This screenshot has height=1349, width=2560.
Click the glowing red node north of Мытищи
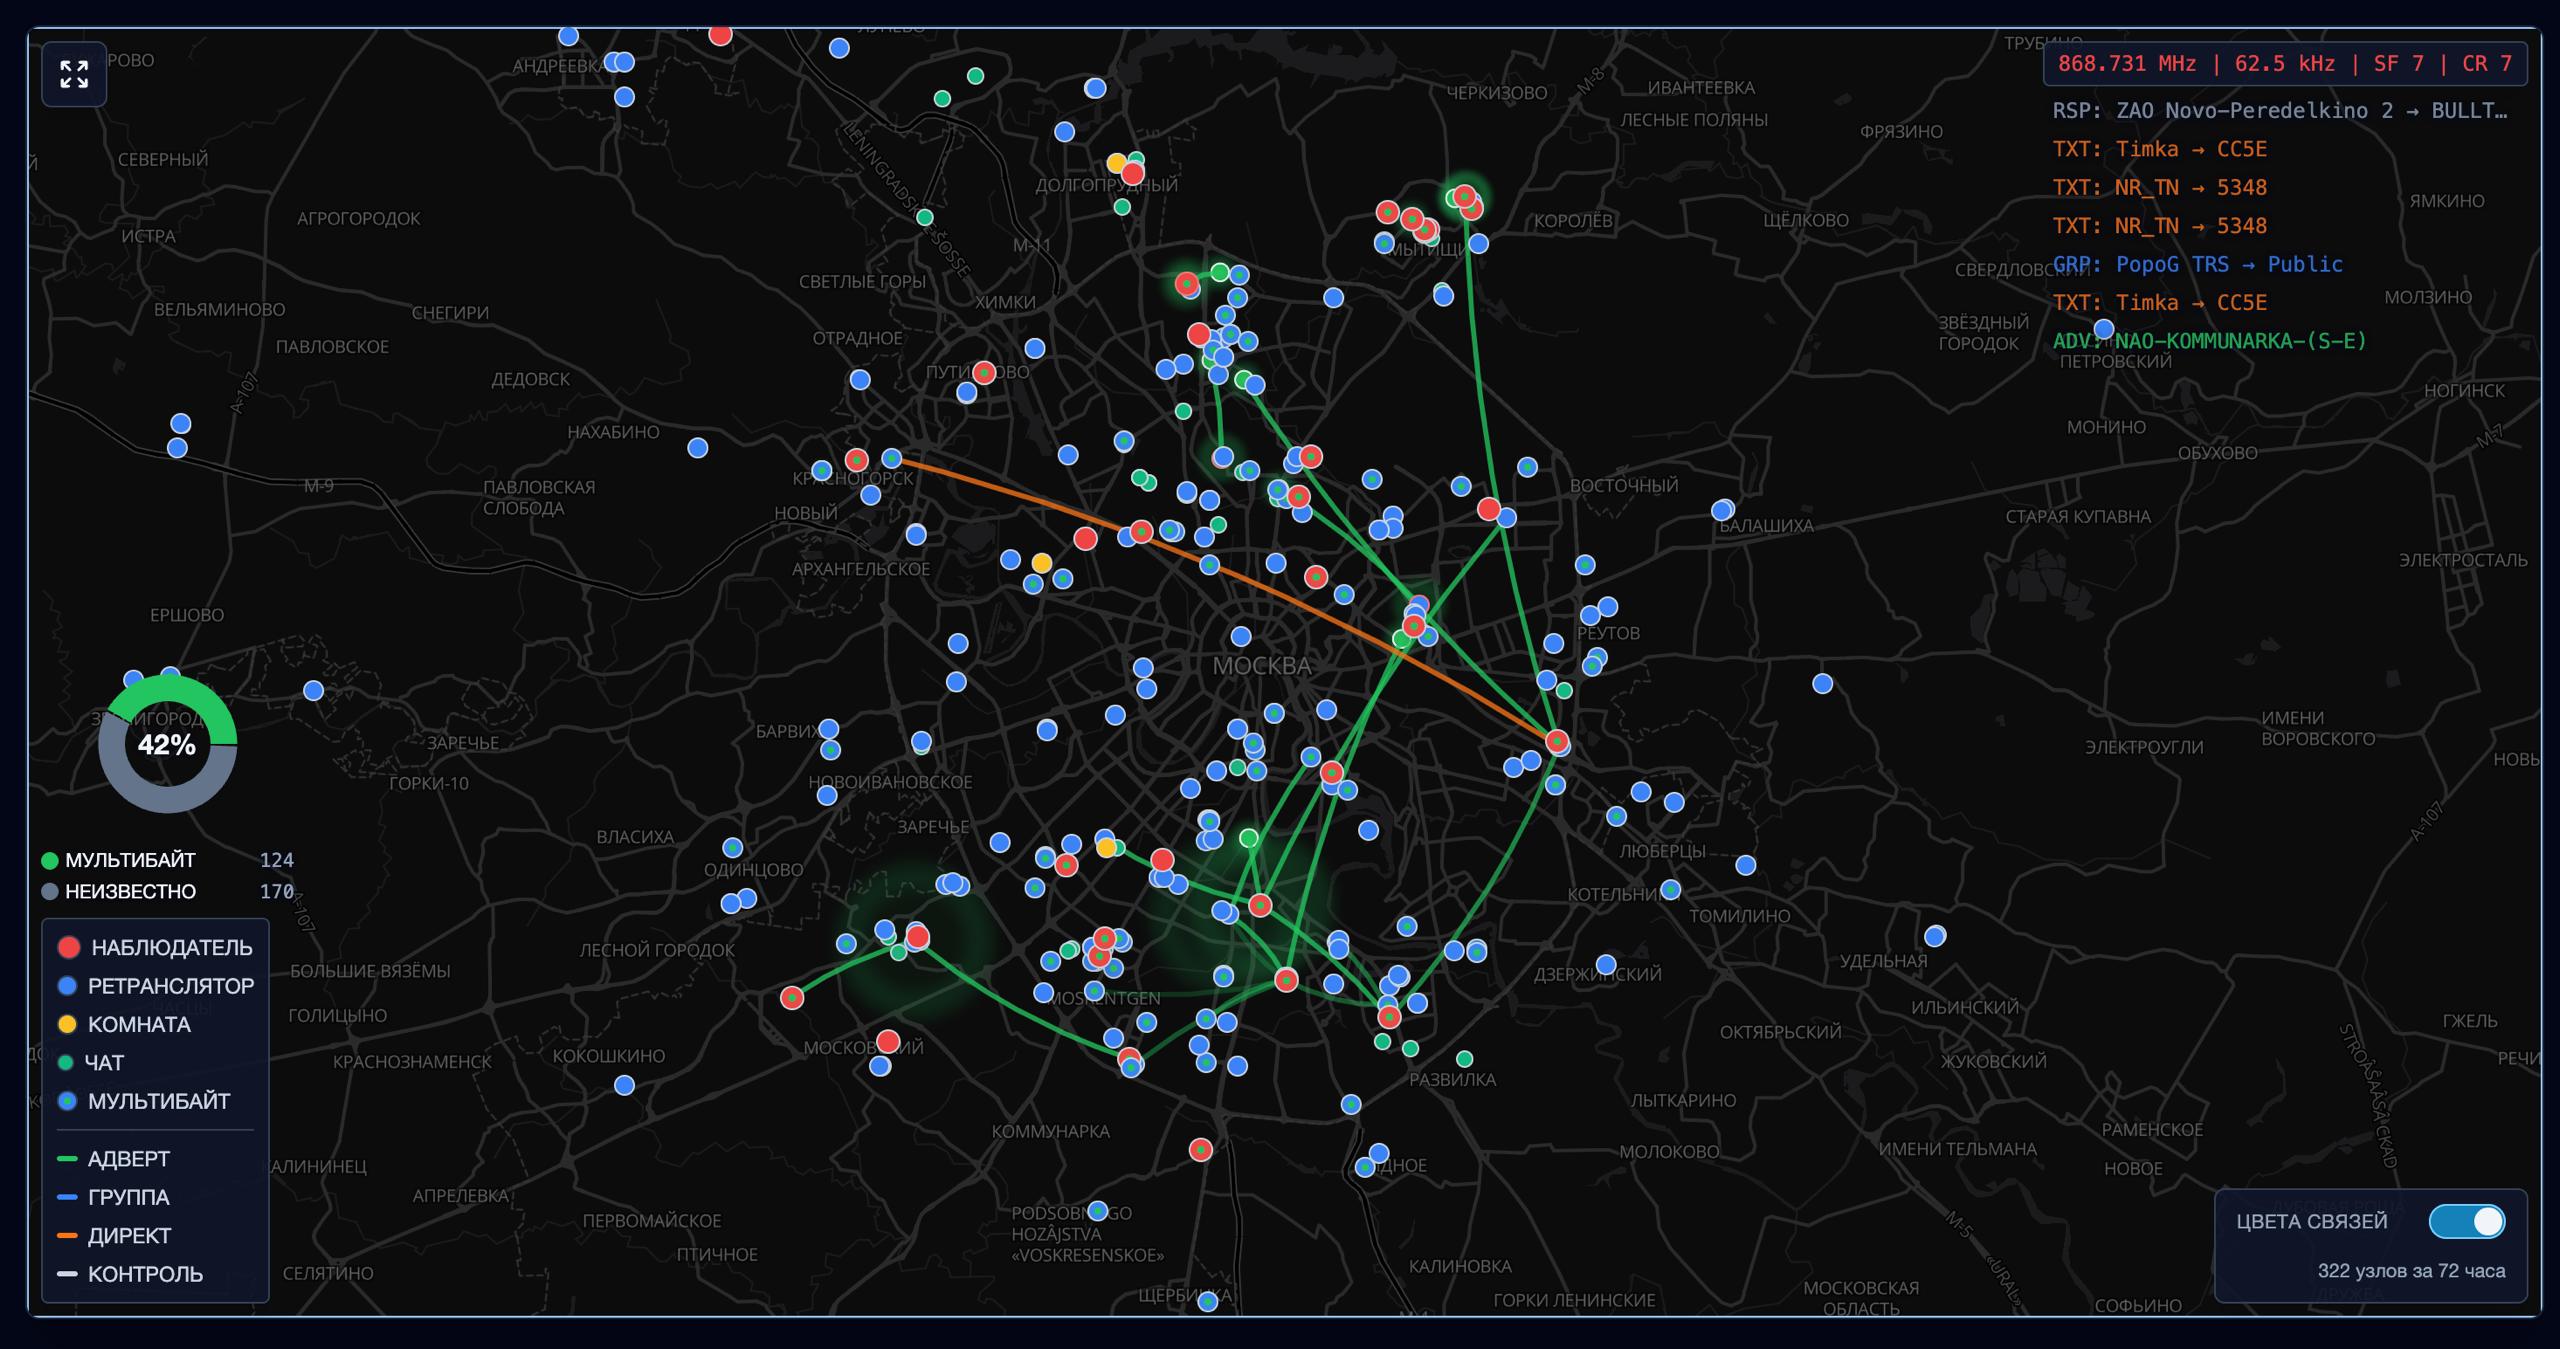(1465, 196)
